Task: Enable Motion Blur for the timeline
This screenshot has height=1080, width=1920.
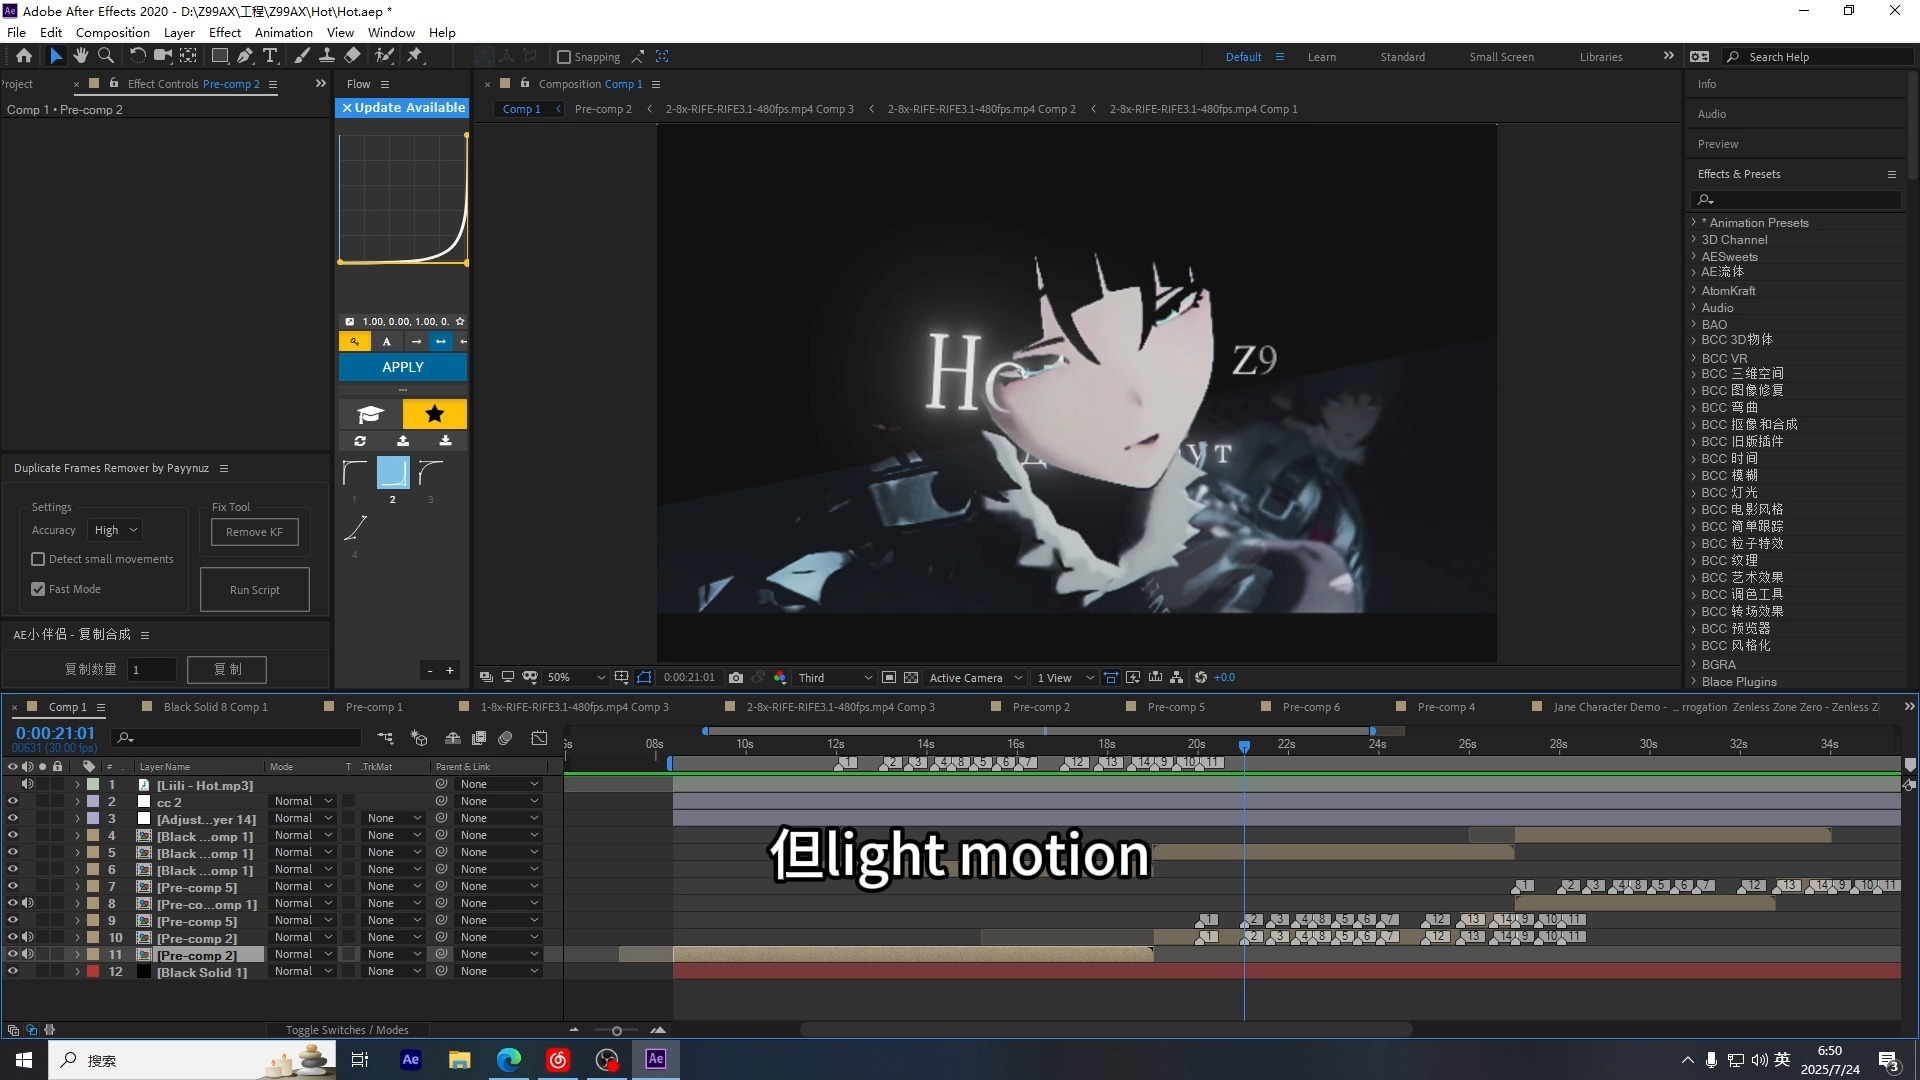Action: tap(506, 739)
